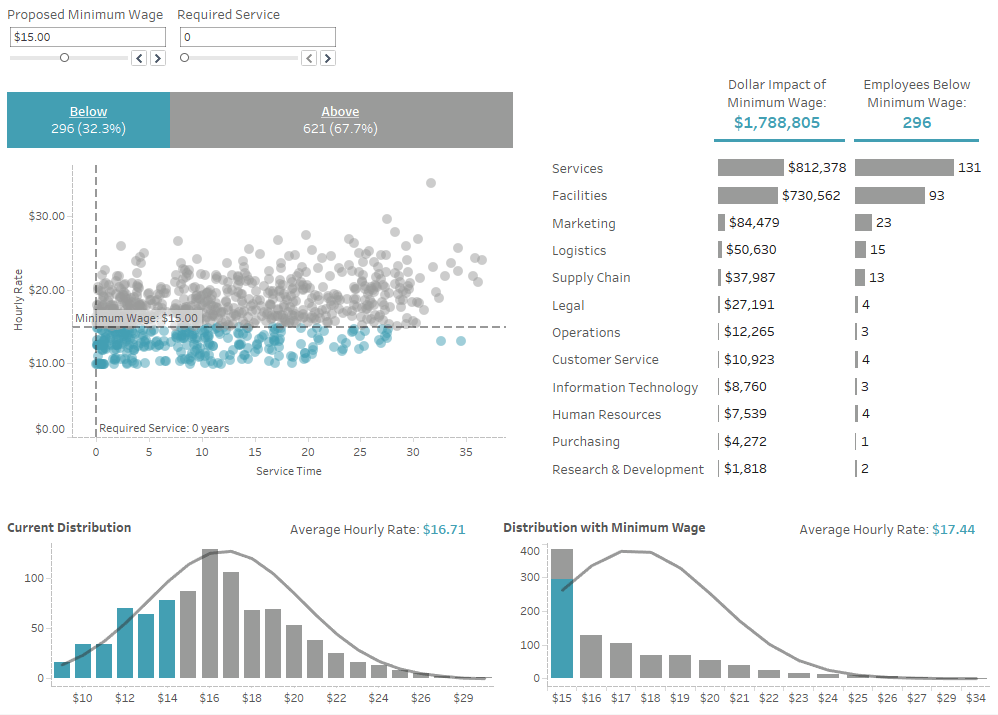Select the Services employees-below bar showing 131
The image size is (998, 715).
[904, 168]
